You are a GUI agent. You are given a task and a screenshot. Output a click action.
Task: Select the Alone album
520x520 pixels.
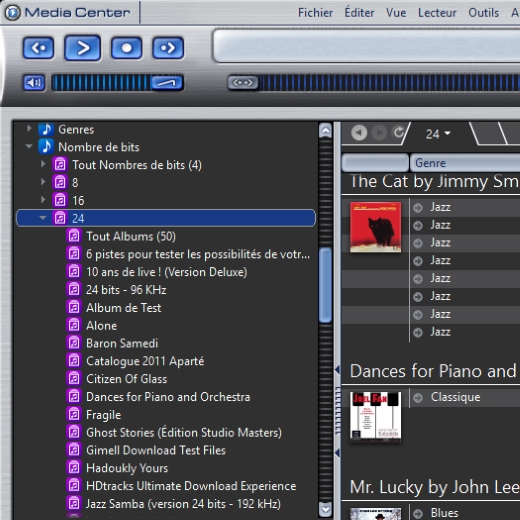click(x=101, y=326)
